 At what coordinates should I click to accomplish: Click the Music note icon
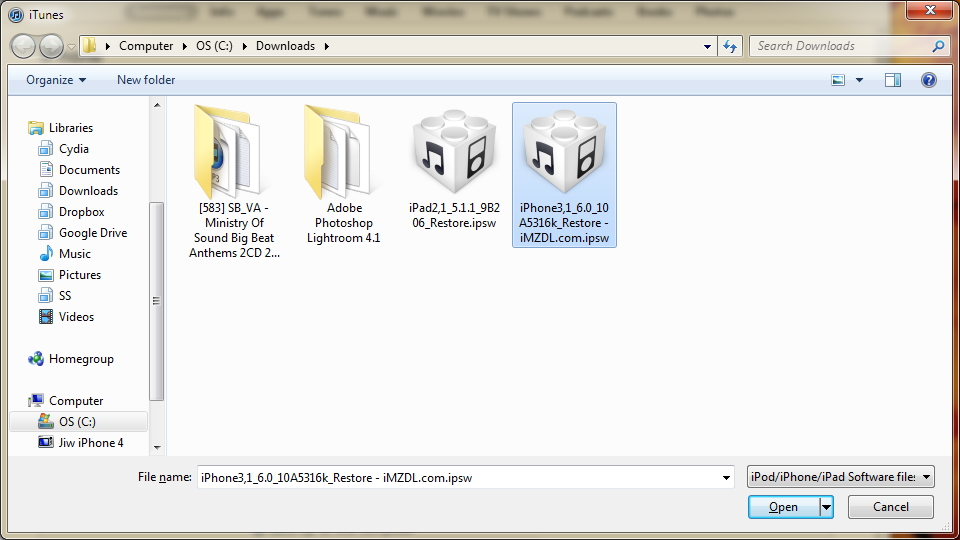pyautogui.click(x=45, y=253)
